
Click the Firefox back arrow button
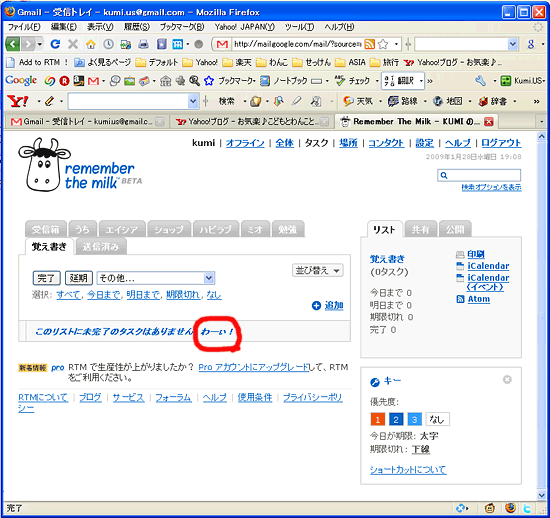click(13, 44)
